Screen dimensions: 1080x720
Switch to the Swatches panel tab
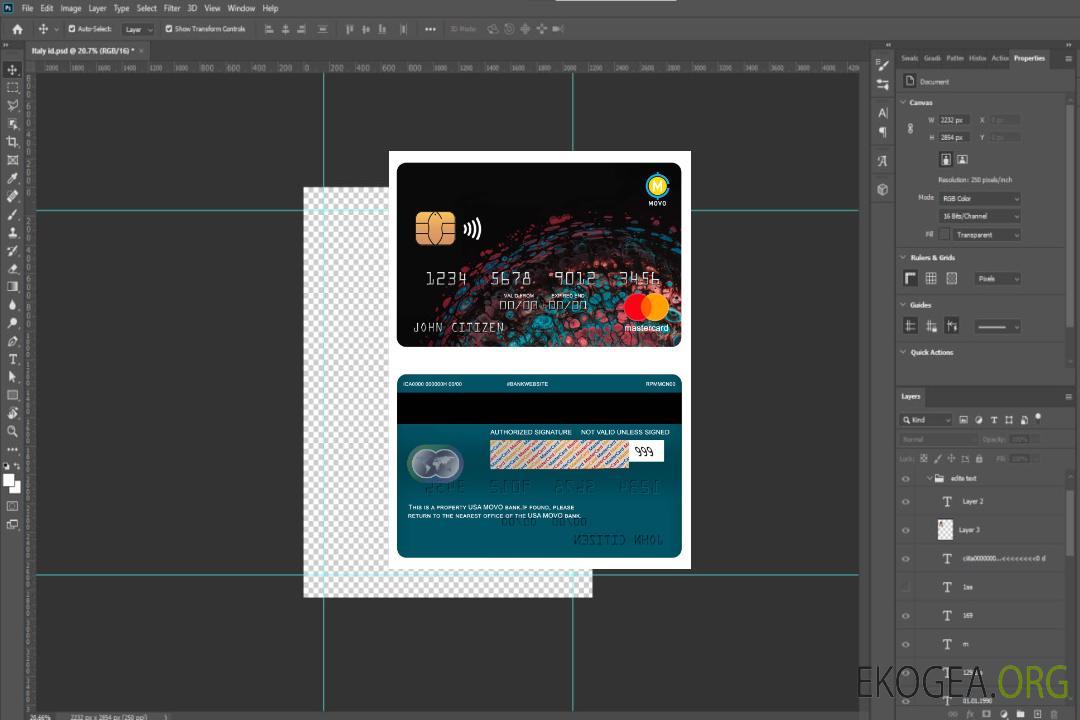(x=910, y=58)
